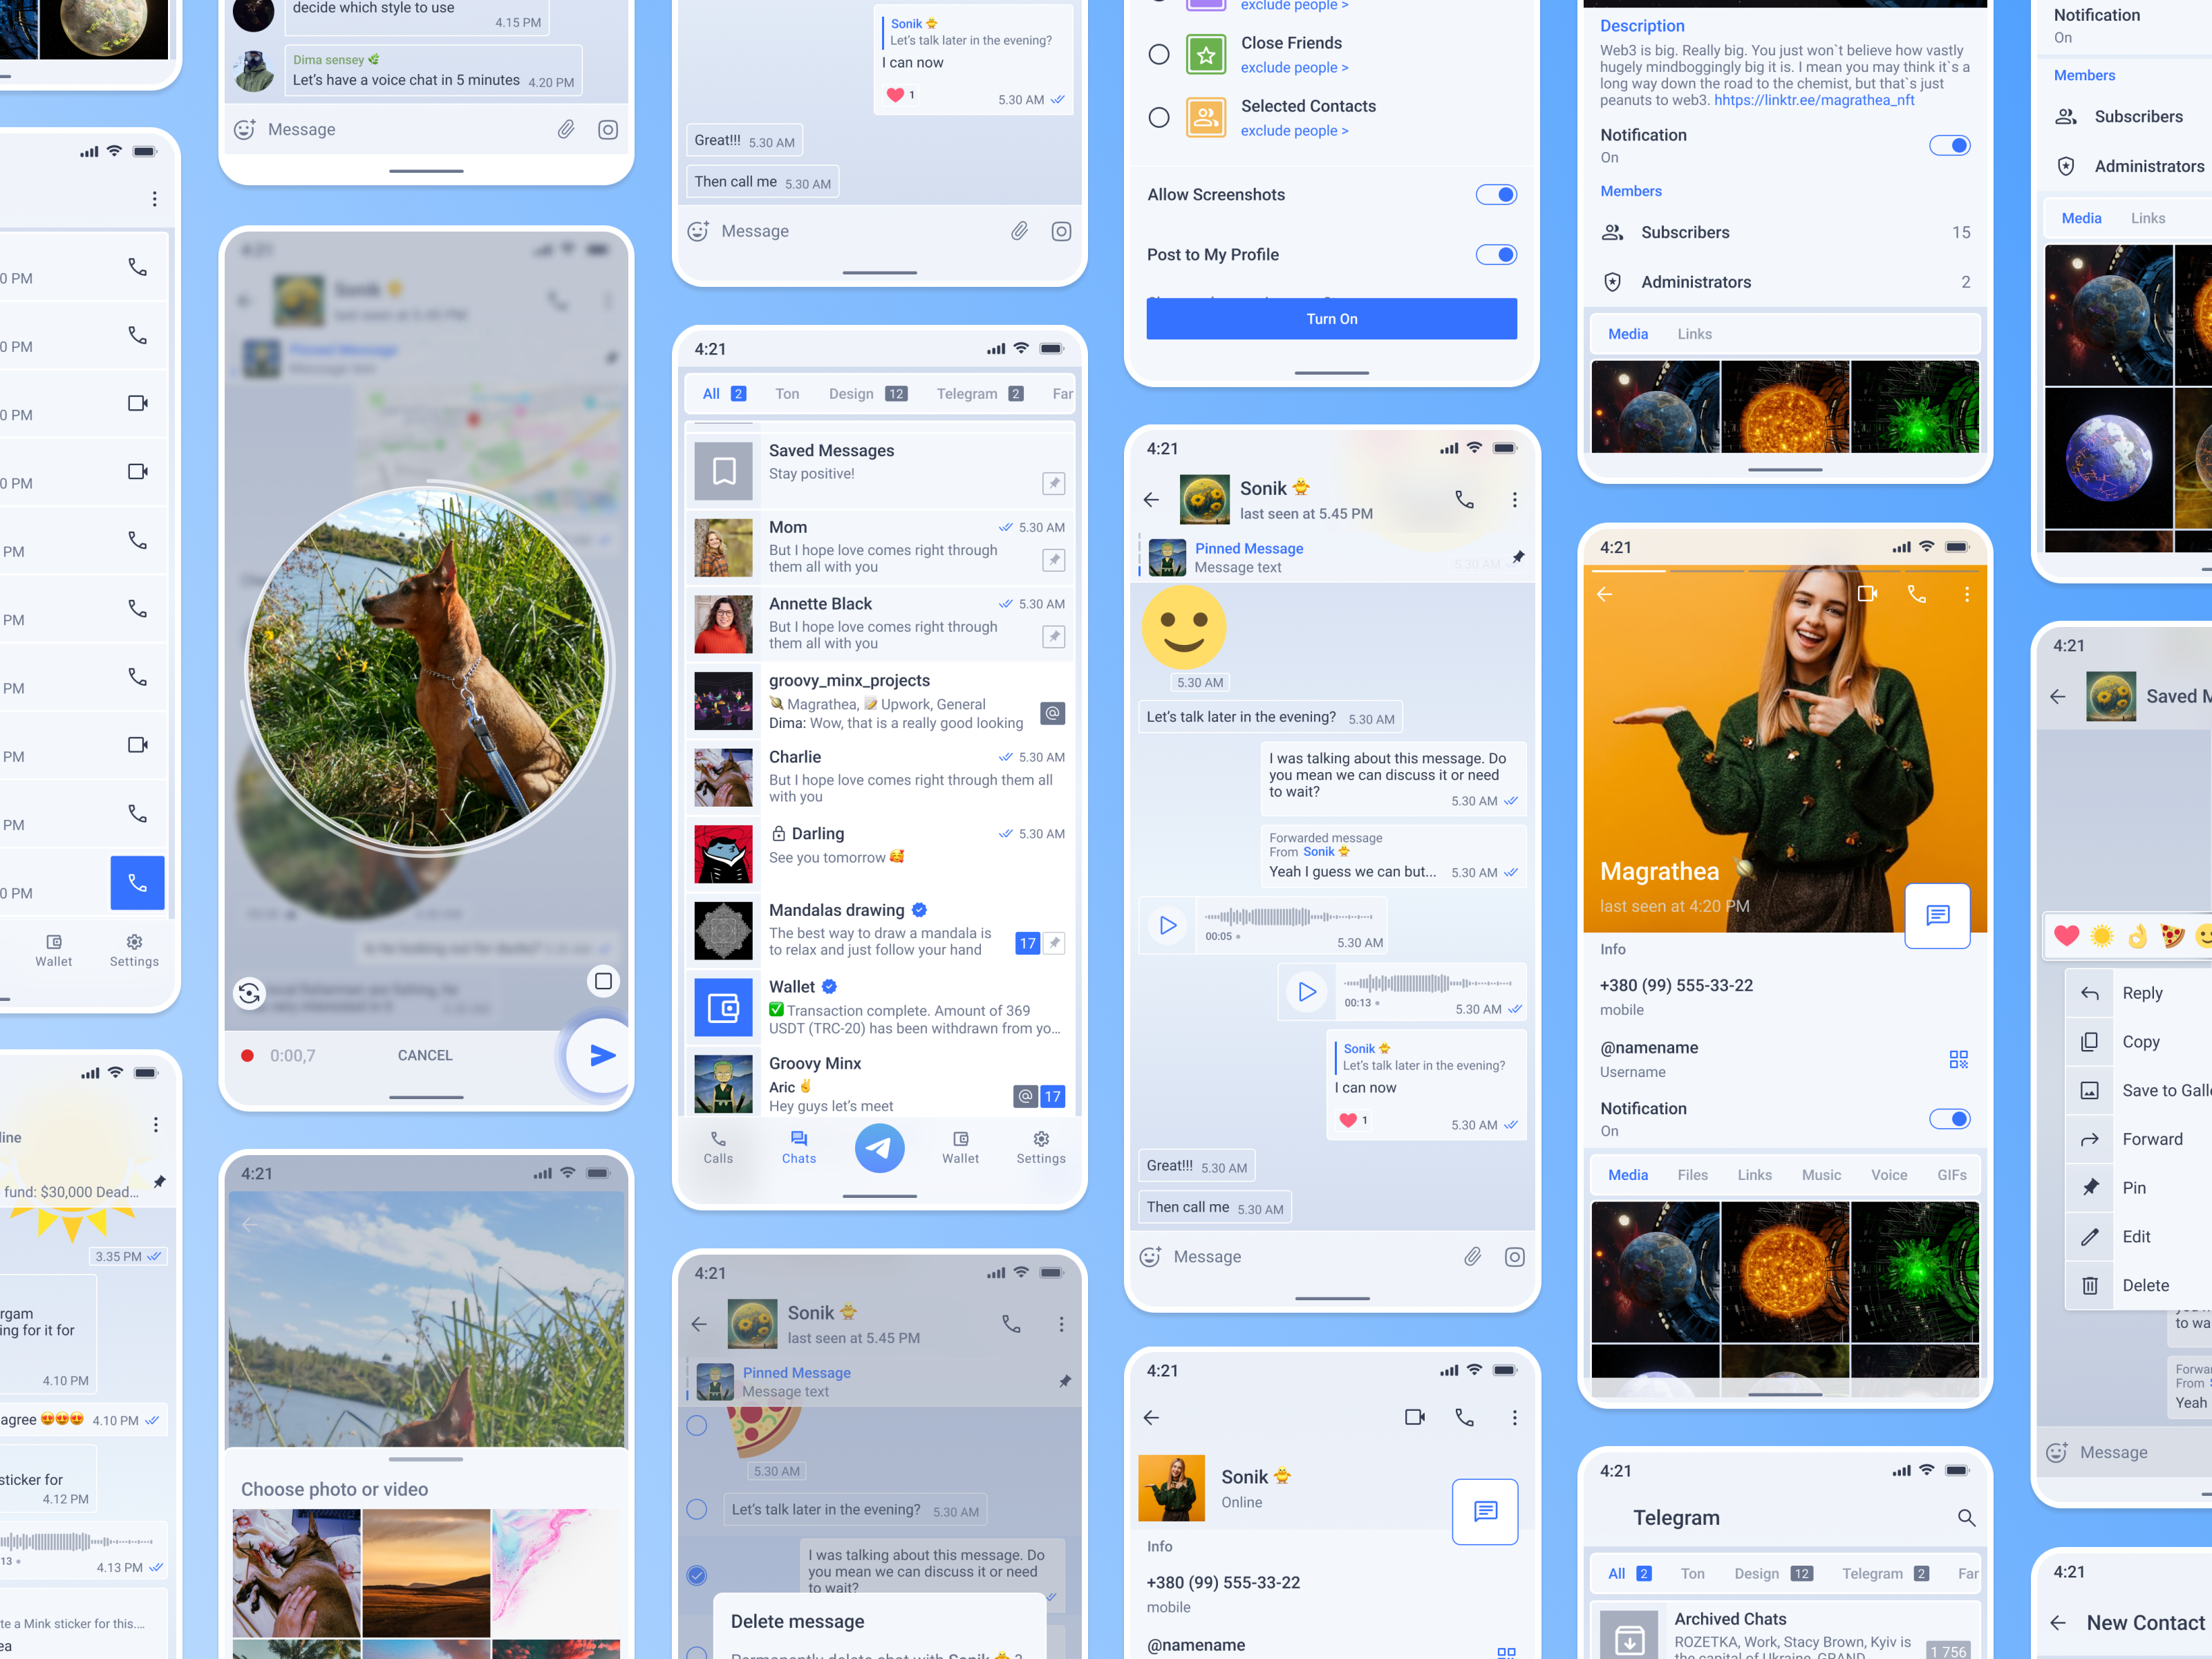Turn off Post to My Profile
Viewport: 2212px width, 1659px height.
[x=1496, y=254]
